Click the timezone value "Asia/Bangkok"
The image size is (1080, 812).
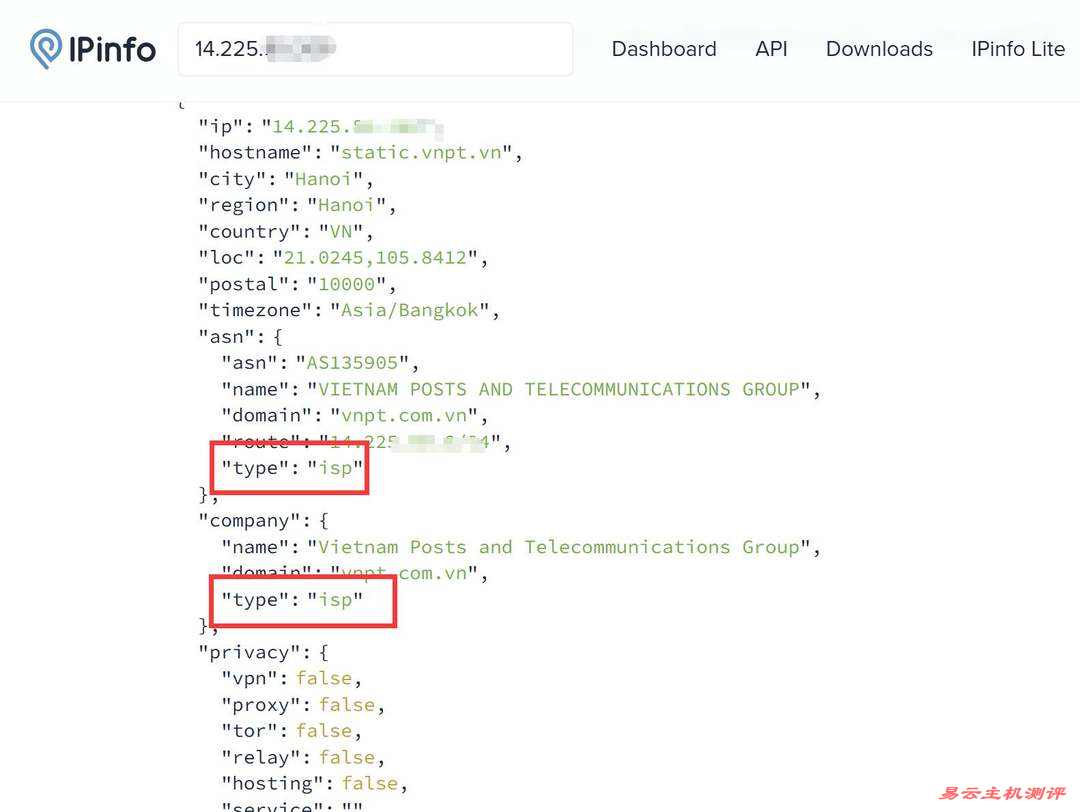(x=410, y=310)
